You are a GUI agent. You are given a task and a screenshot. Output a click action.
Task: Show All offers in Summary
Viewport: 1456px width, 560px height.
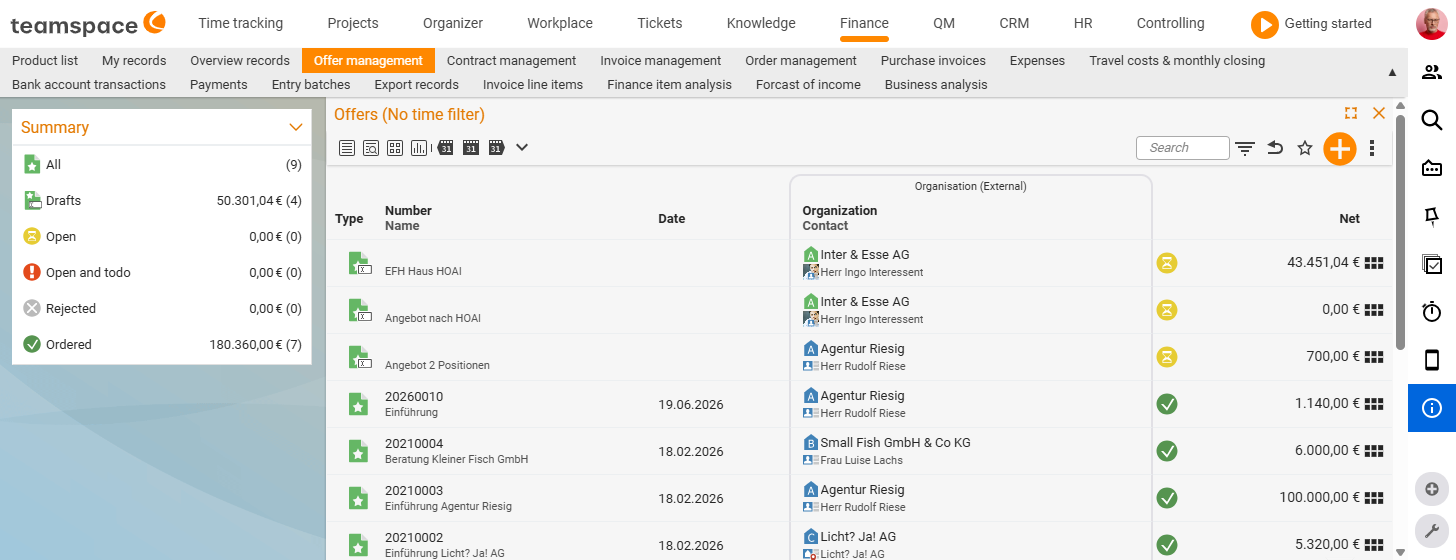[162, 165]
